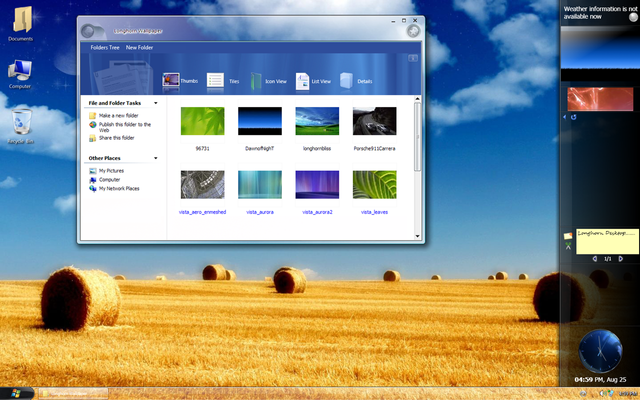This screenshot has height=400, width=640.
Task: Click the round orb at title bar right
Action: click(x=413, y=31)
